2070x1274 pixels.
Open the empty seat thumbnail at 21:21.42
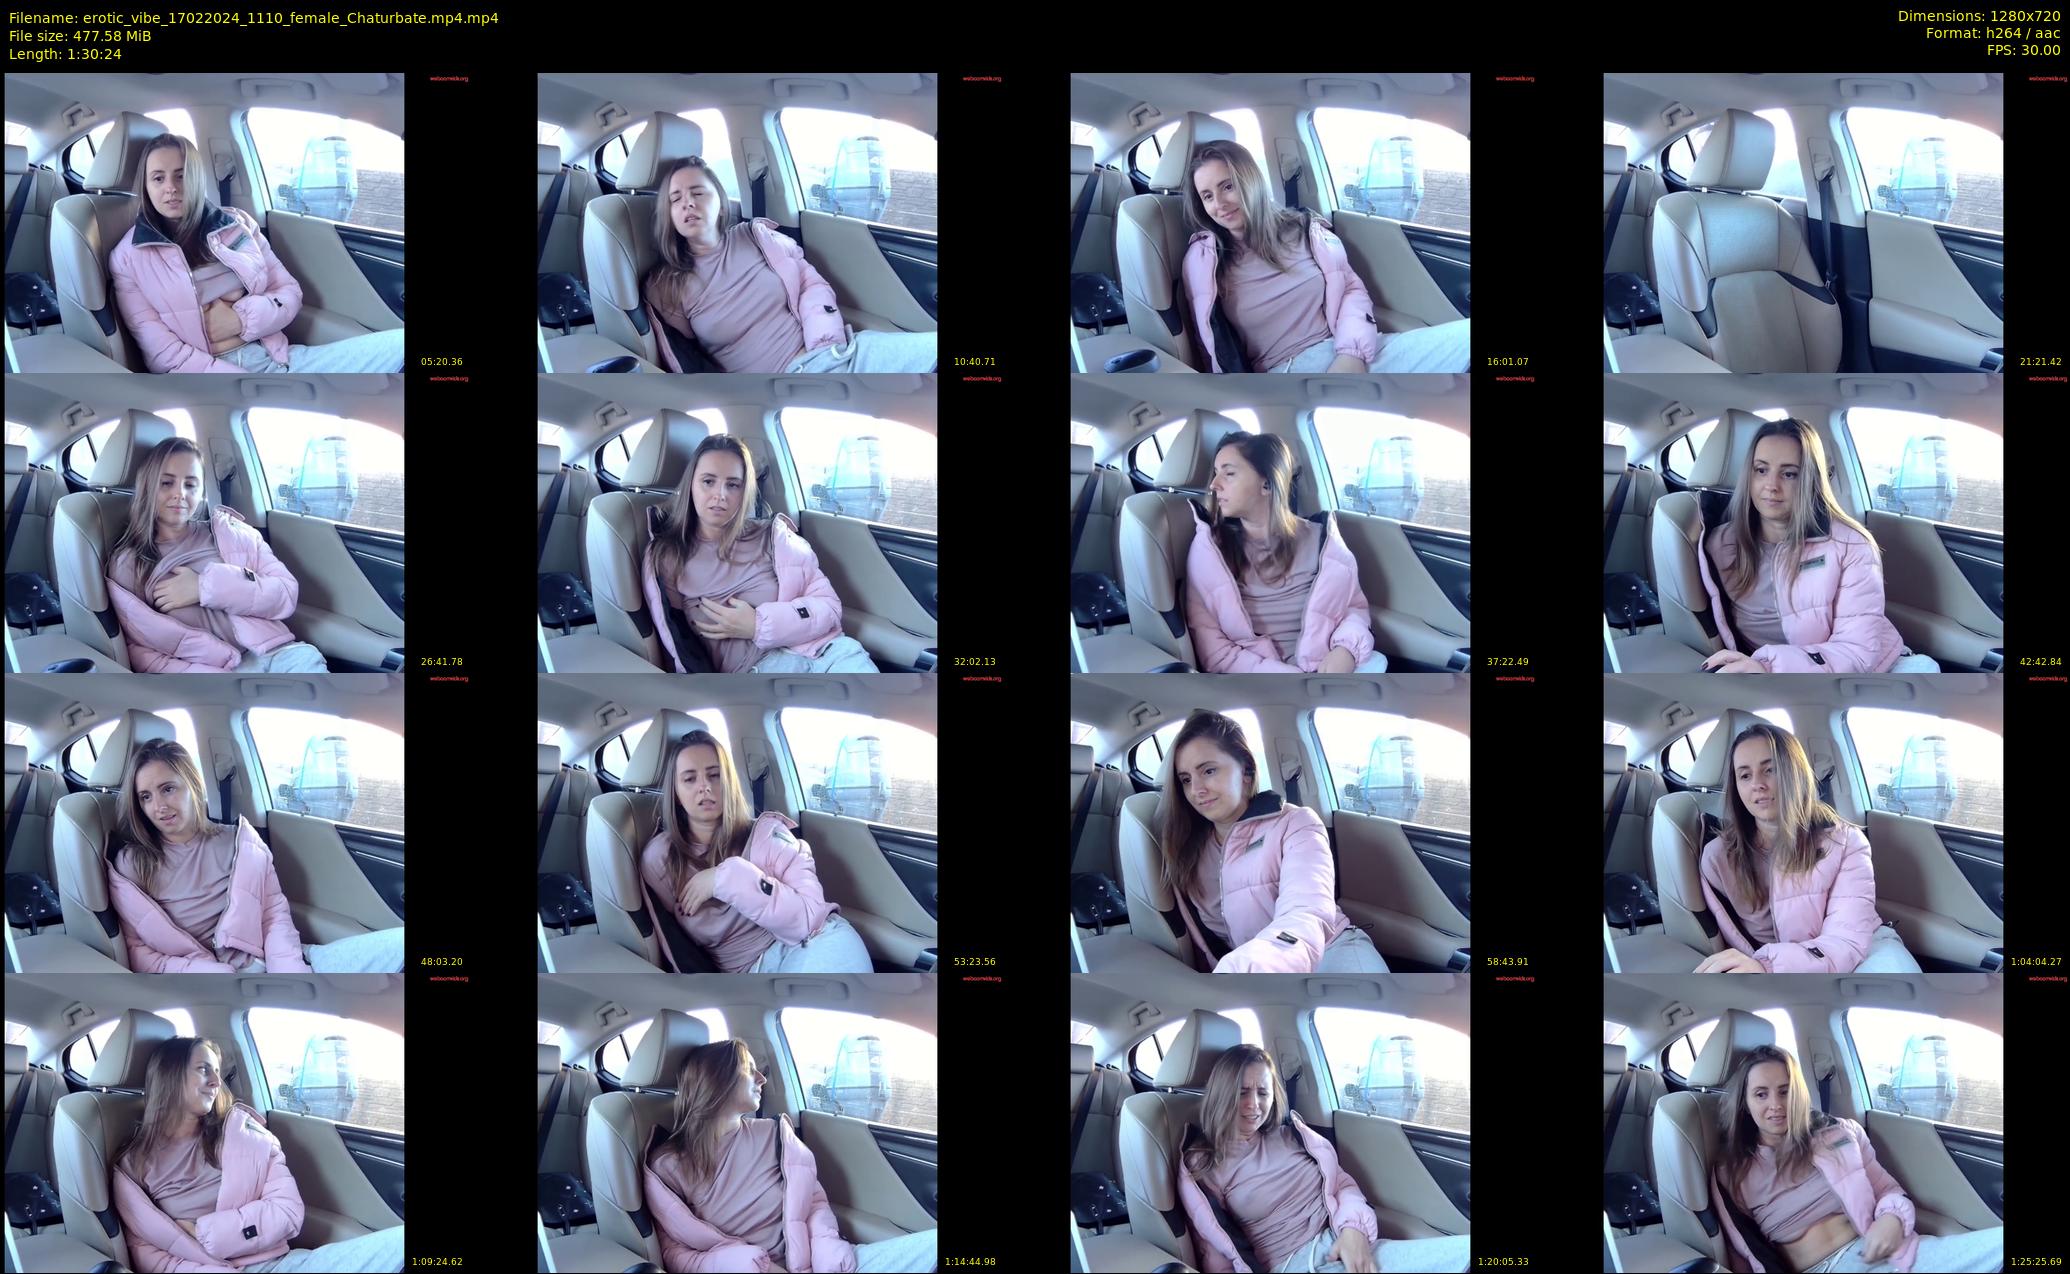[1803, 223]
